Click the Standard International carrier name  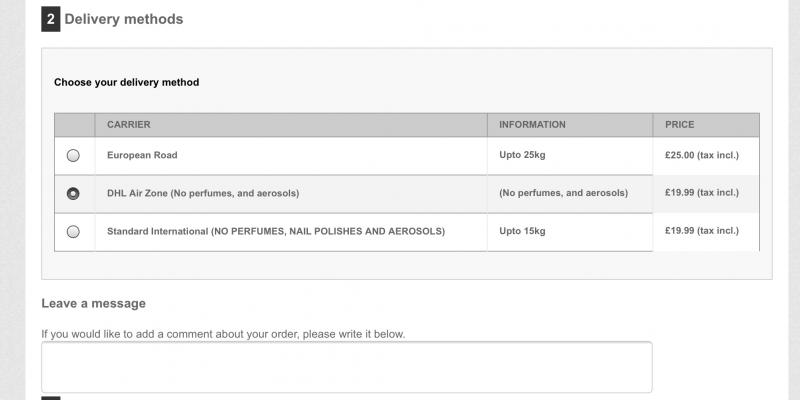pos(276,231)
